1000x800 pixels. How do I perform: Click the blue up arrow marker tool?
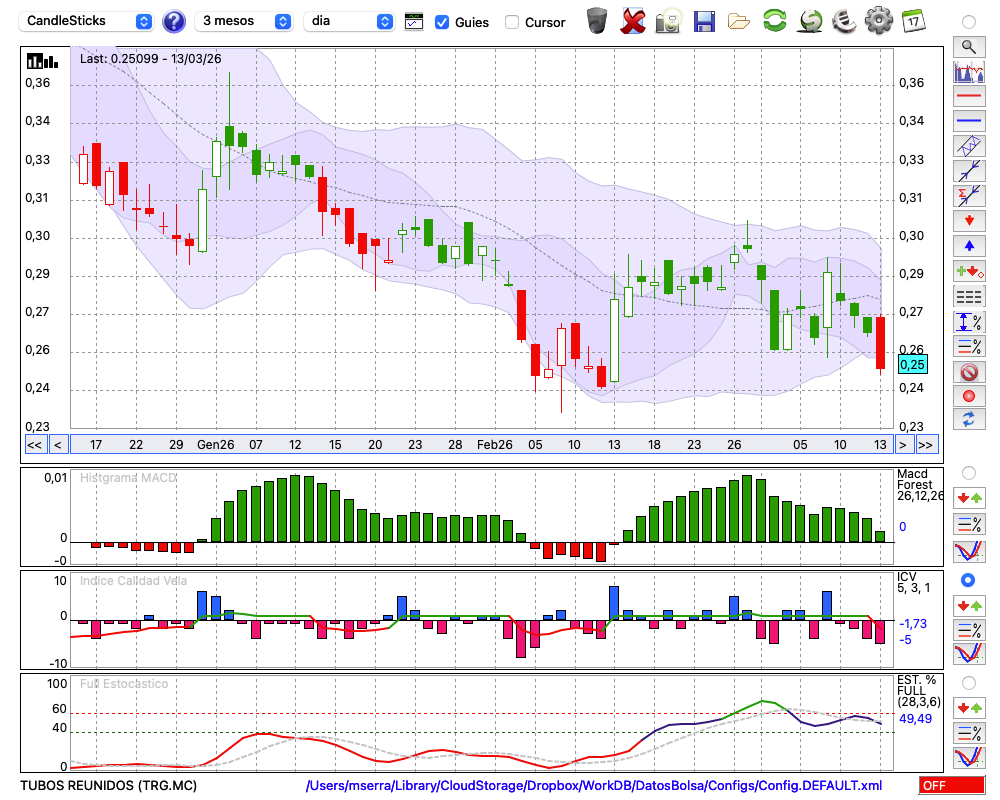[969, 246]
